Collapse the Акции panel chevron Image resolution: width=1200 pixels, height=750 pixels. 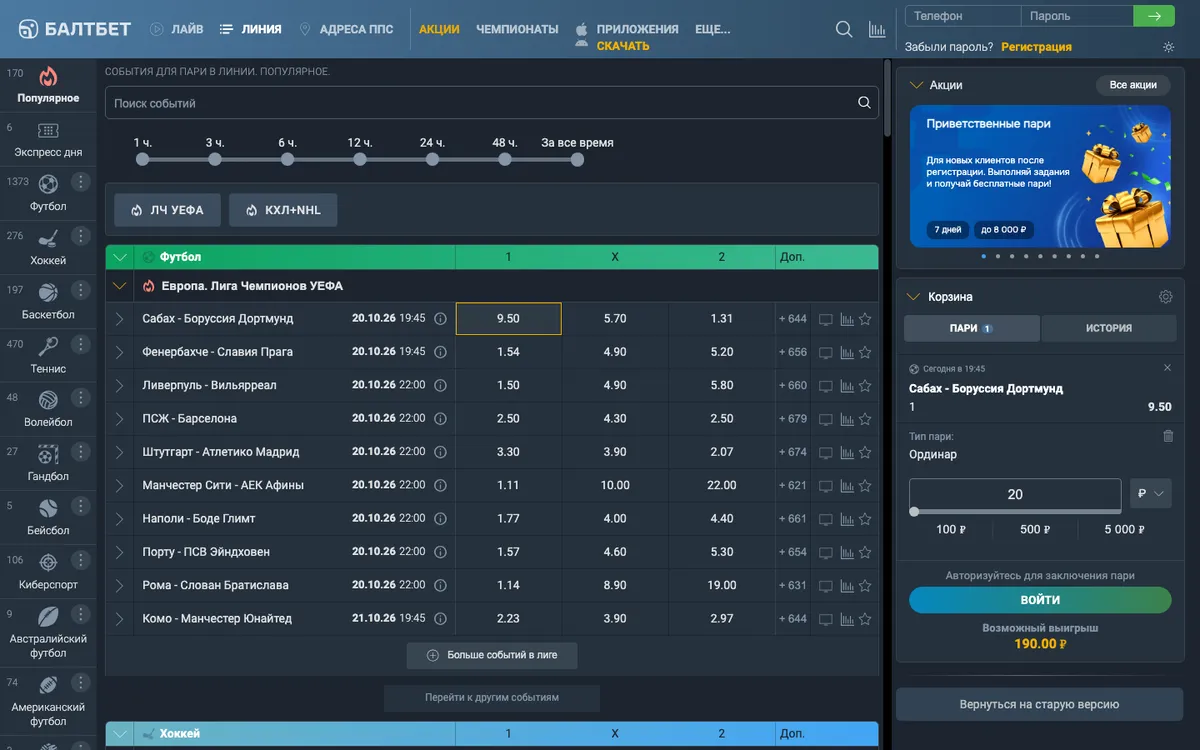[915, 85]
